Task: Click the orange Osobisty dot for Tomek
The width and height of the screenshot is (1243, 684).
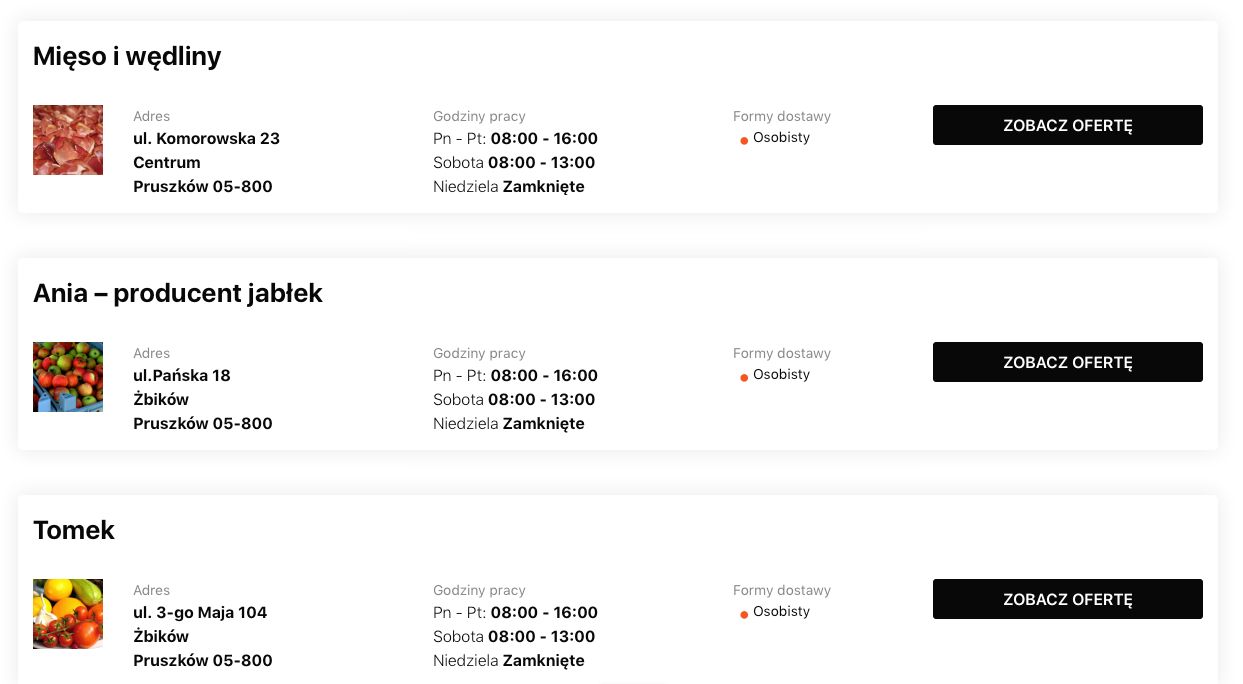Action: (744, 615)
